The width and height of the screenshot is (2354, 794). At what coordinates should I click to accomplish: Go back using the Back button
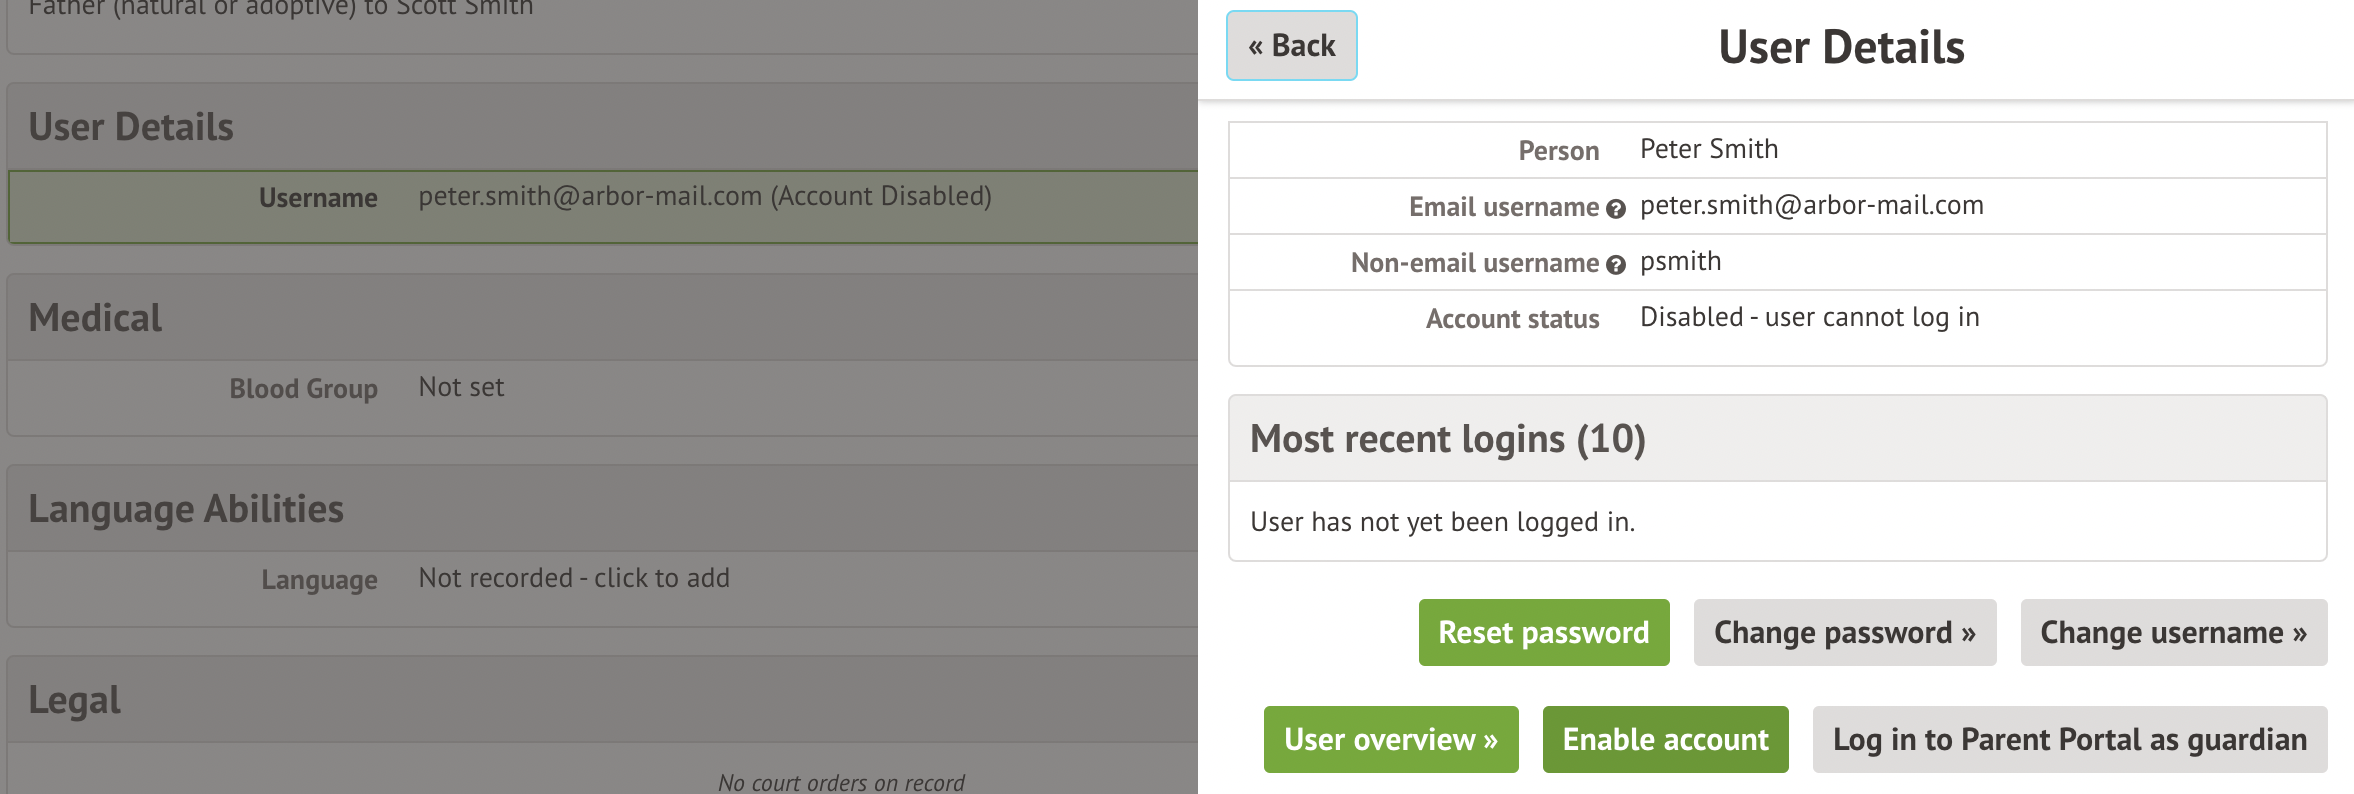1291,46
